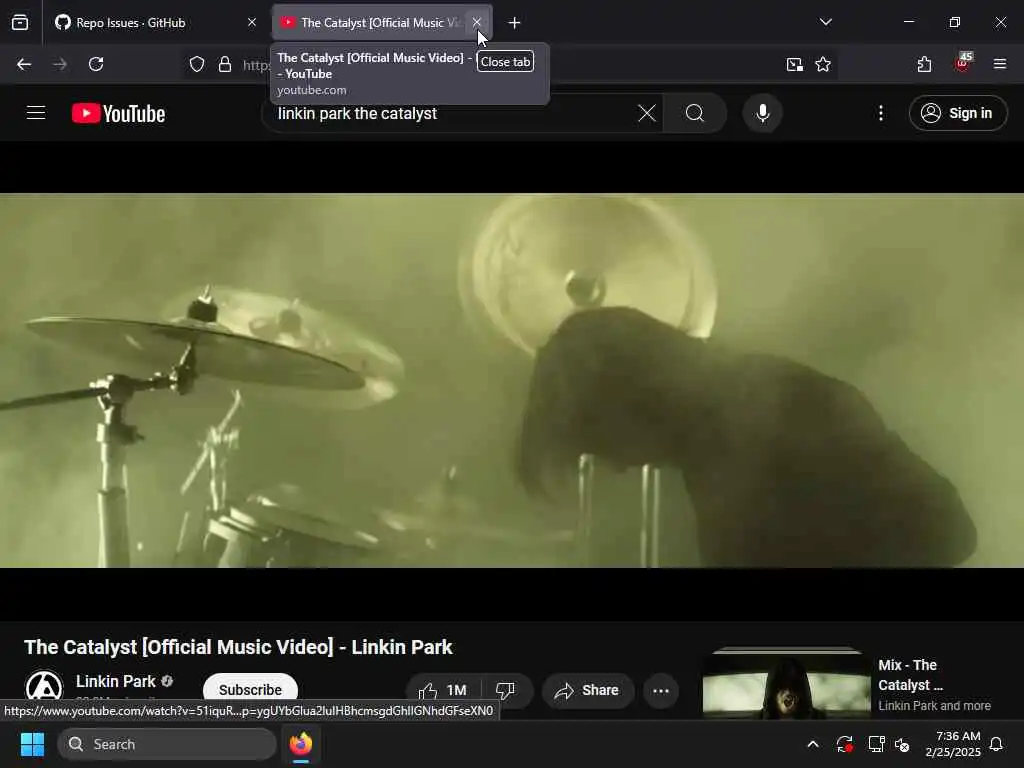1024x768 pixels.
Task: Select The Catalyst YouTube tab
Action: (382, 23)
